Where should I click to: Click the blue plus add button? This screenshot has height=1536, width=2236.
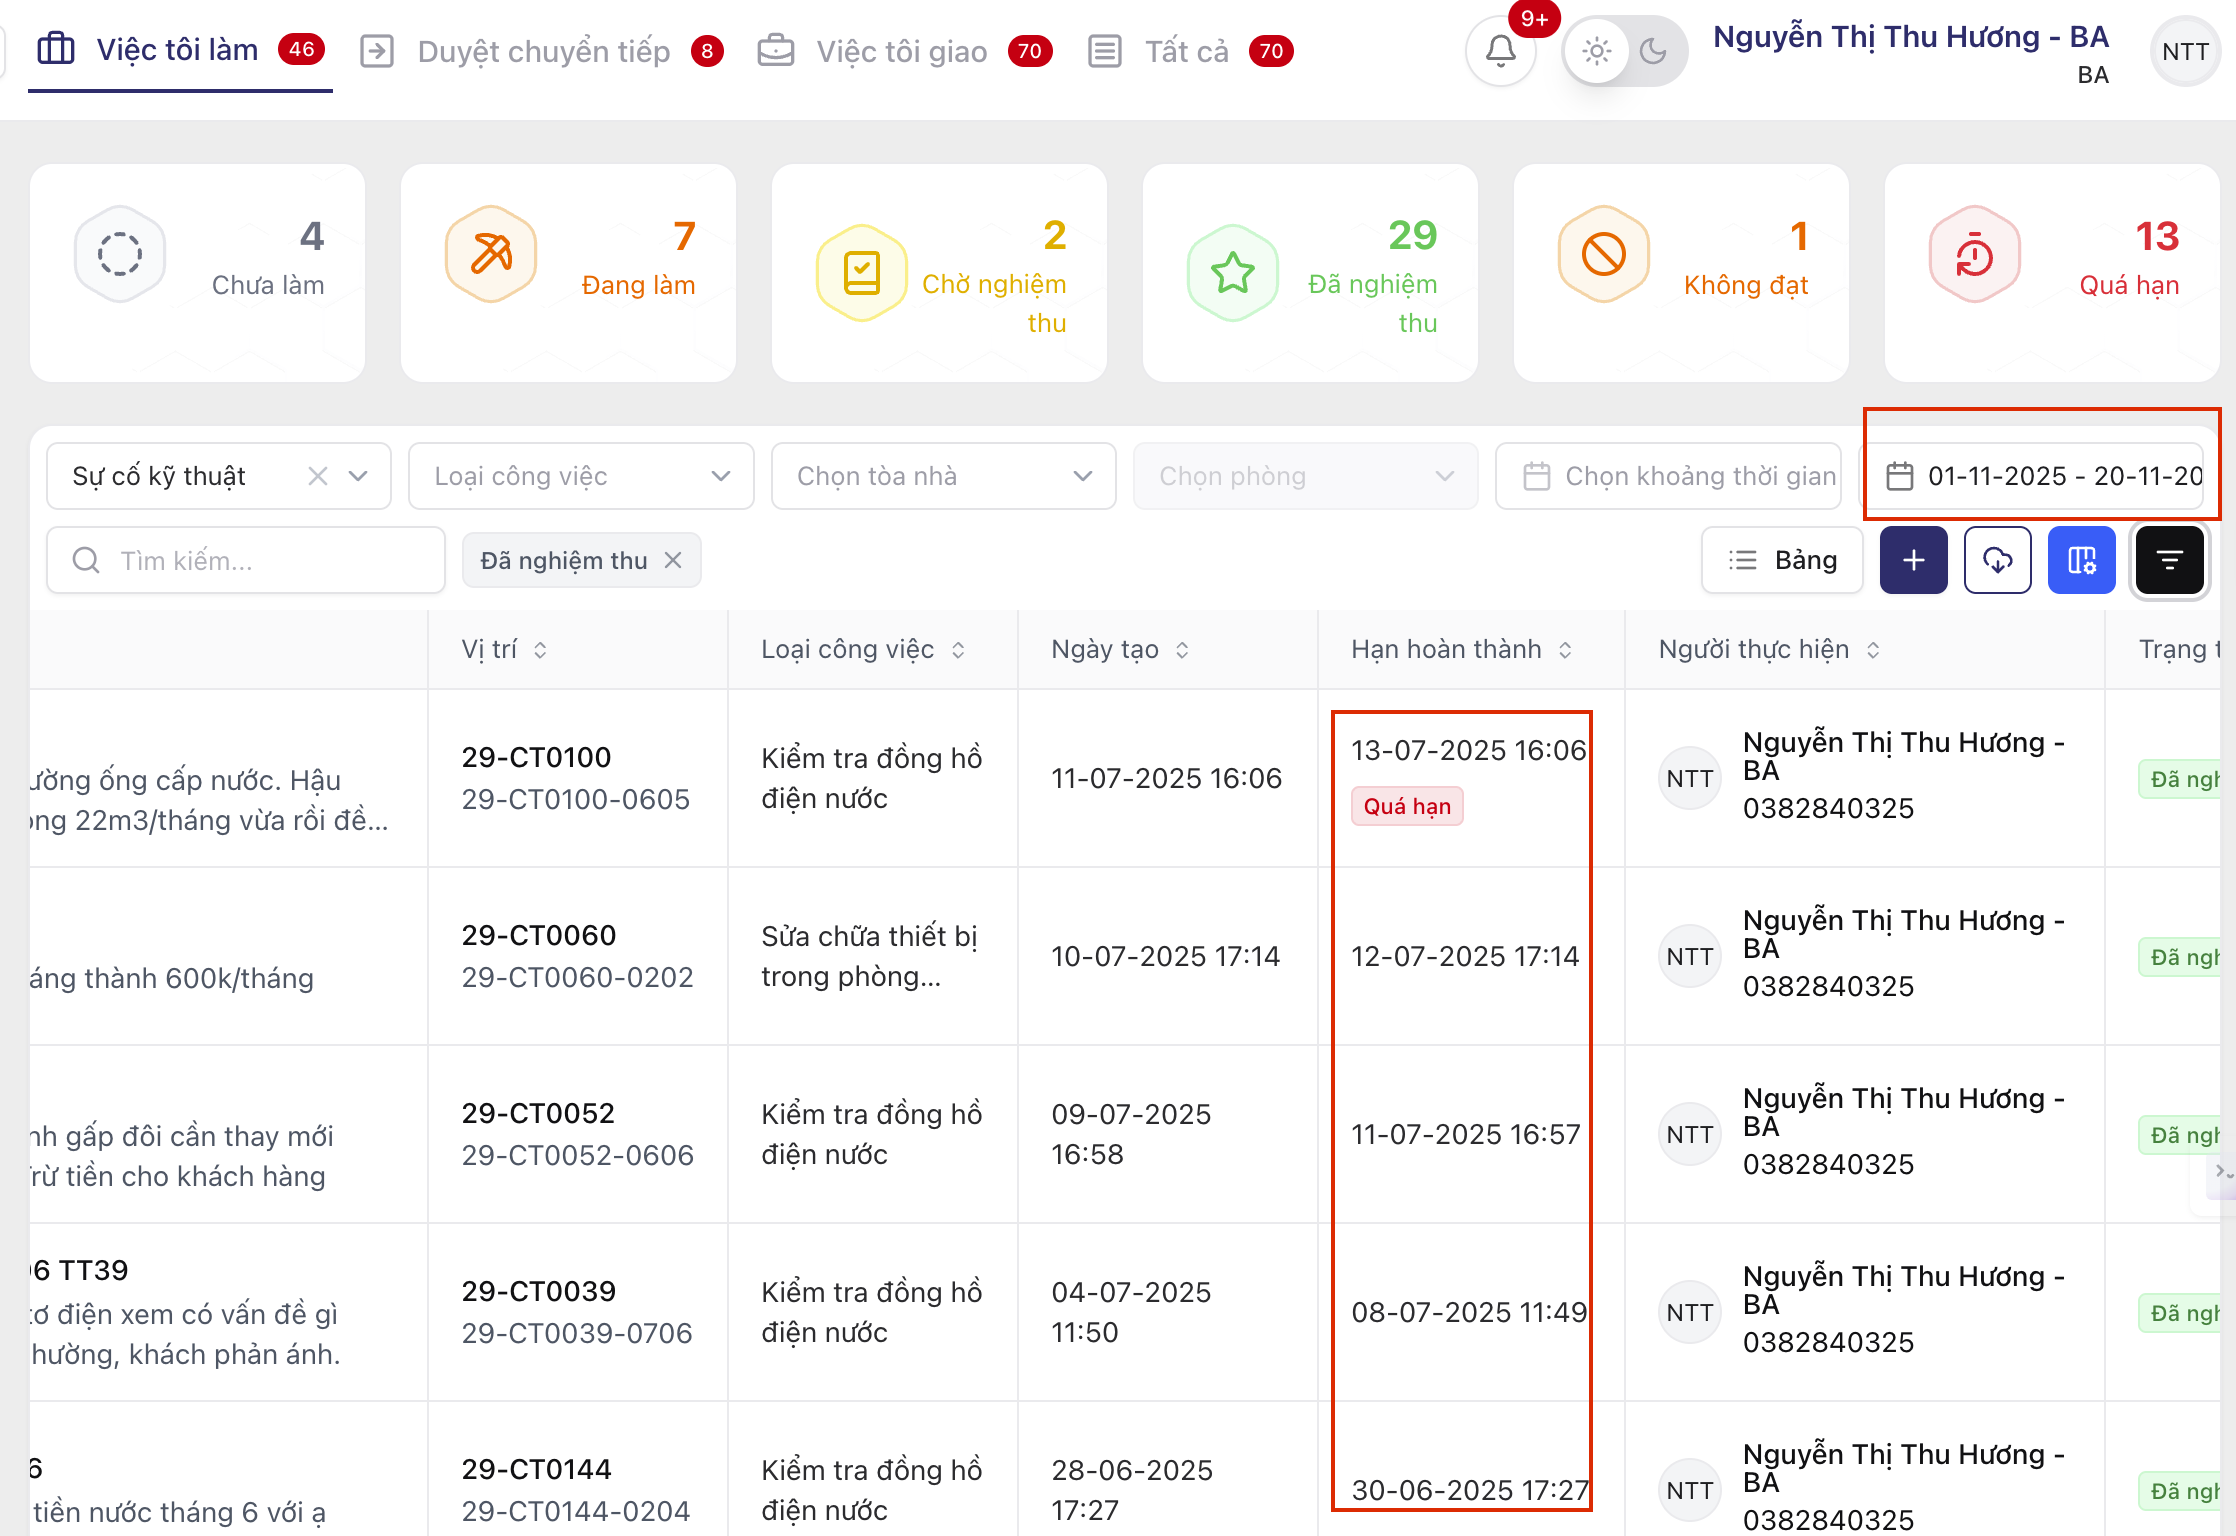coord(1913,560)
